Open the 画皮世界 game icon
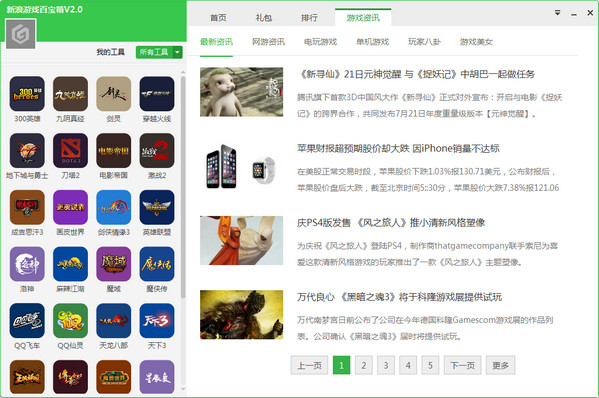 click(70, 207)
